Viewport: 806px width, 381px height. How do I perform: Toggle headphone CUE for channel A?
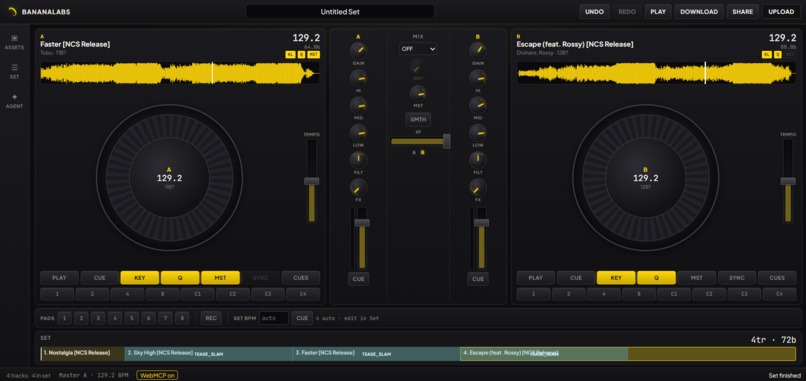tap(358, 279)
